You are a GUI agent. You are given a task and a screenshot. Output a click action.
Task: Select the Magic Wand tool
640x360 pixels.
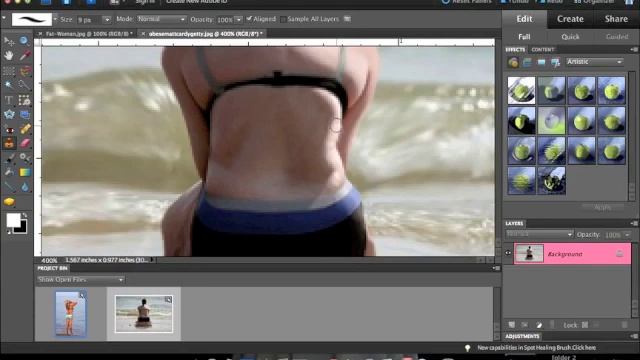(9, 85)
